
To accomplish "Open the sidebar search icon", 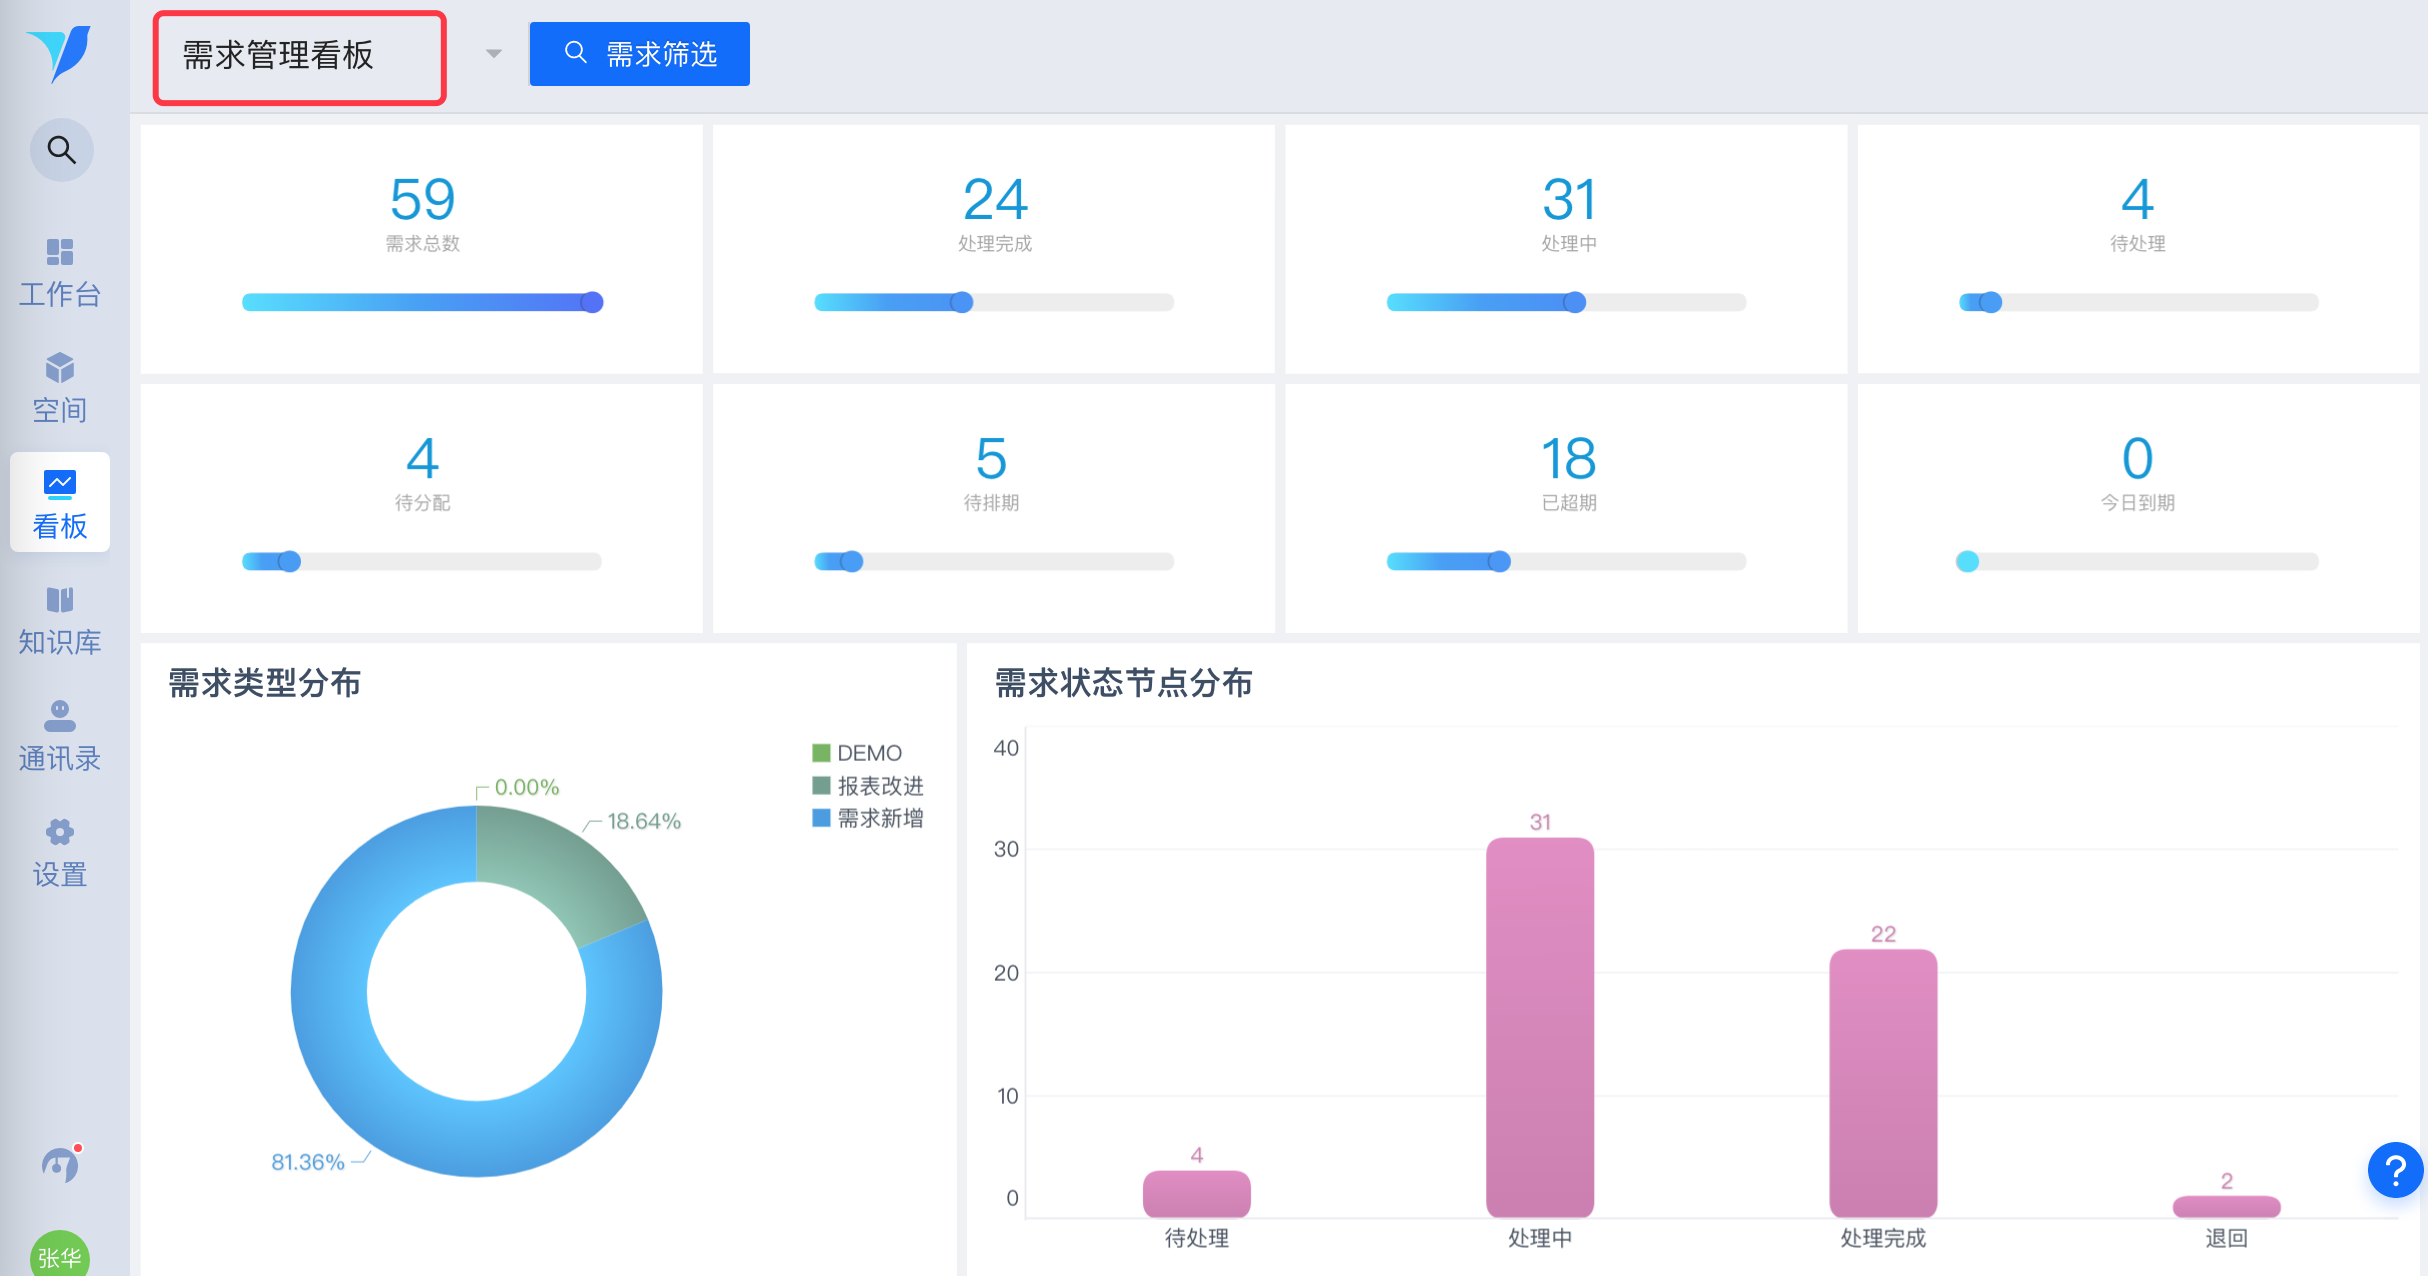I will coord(61,150).
